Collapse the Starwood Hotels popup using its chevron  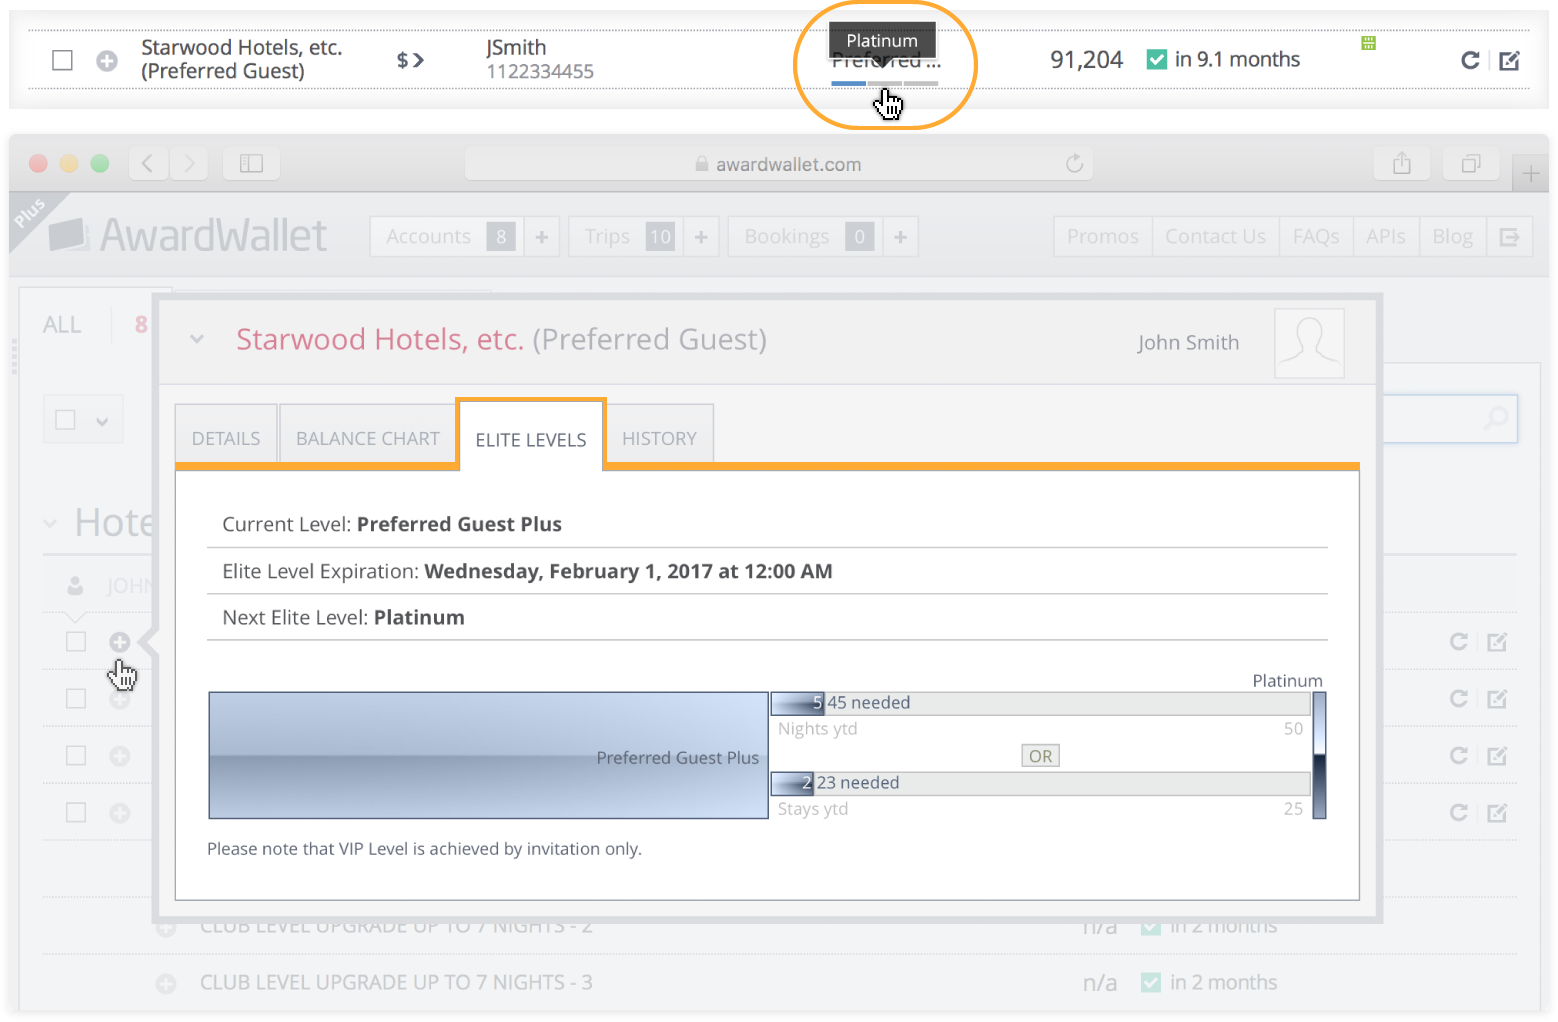click(x=197, y=340)
